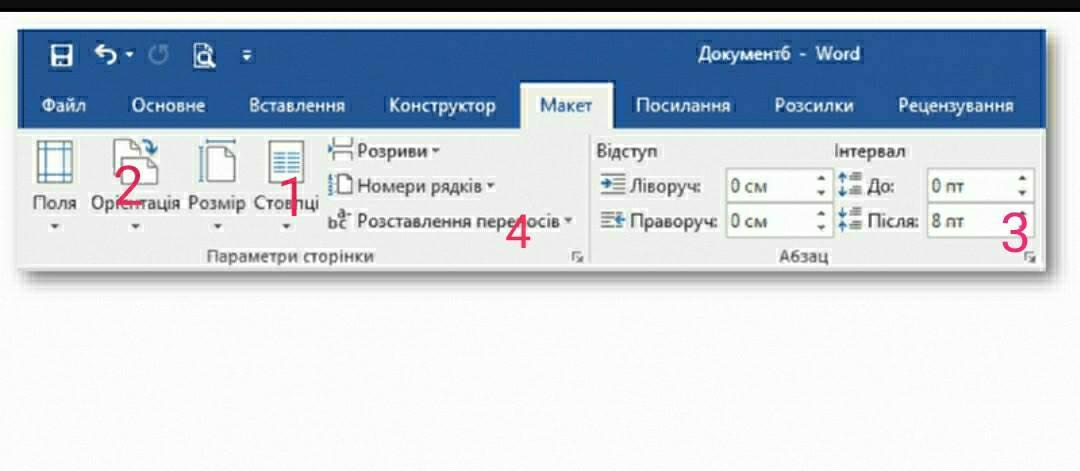
Task: Expand the Номери рядків dropdown
Action: (x=490, y=186)
